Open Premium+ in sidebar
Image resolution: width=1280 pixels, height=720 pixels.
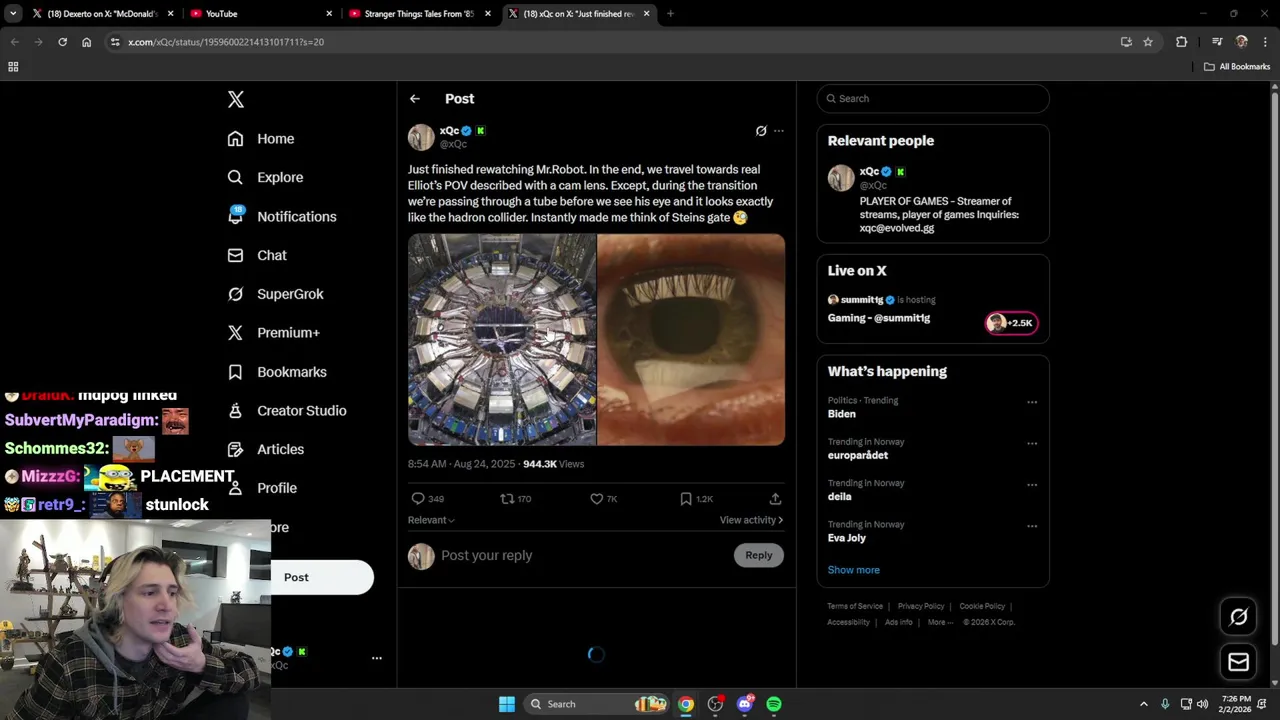pyautogui.click(x=273, y=333)
